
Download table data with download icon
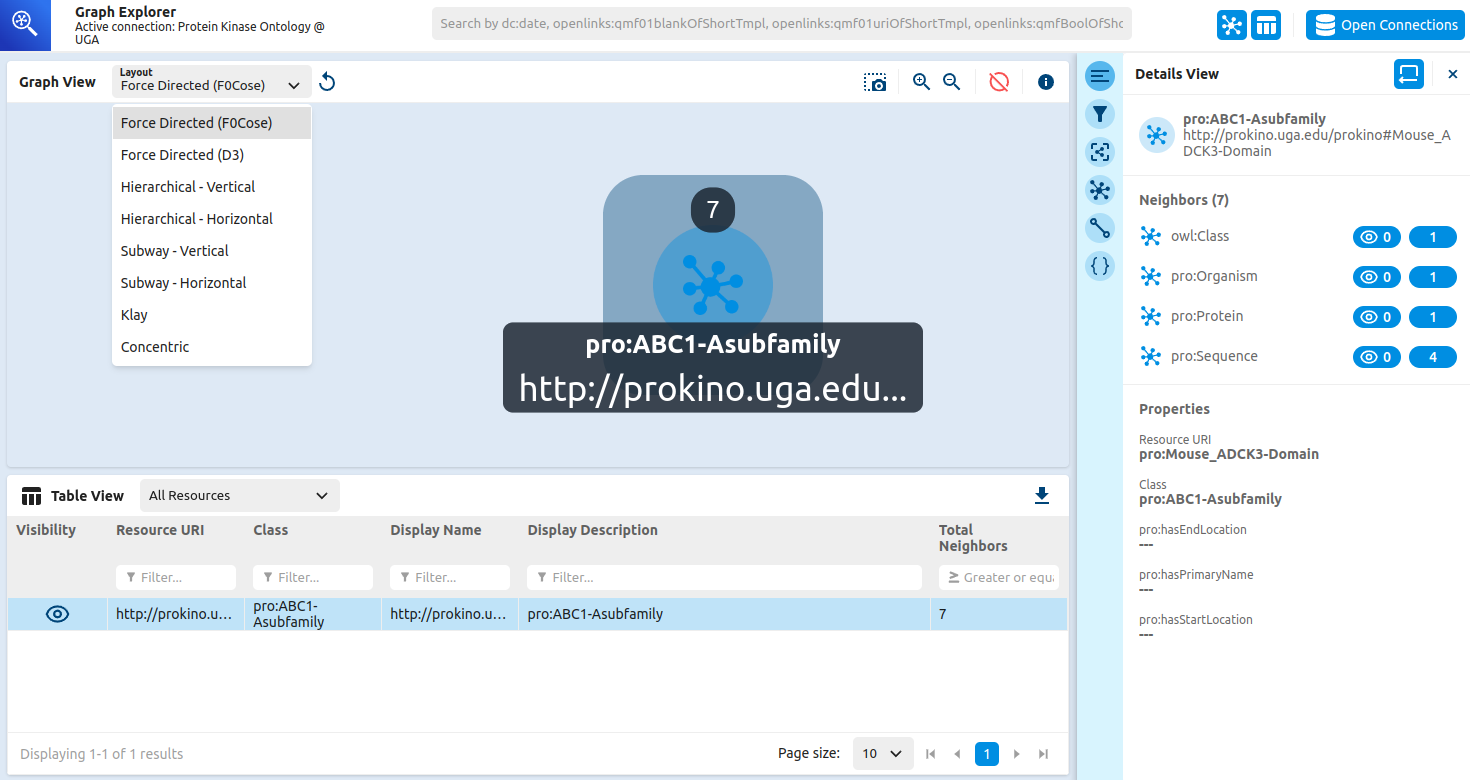point(1042,496)
